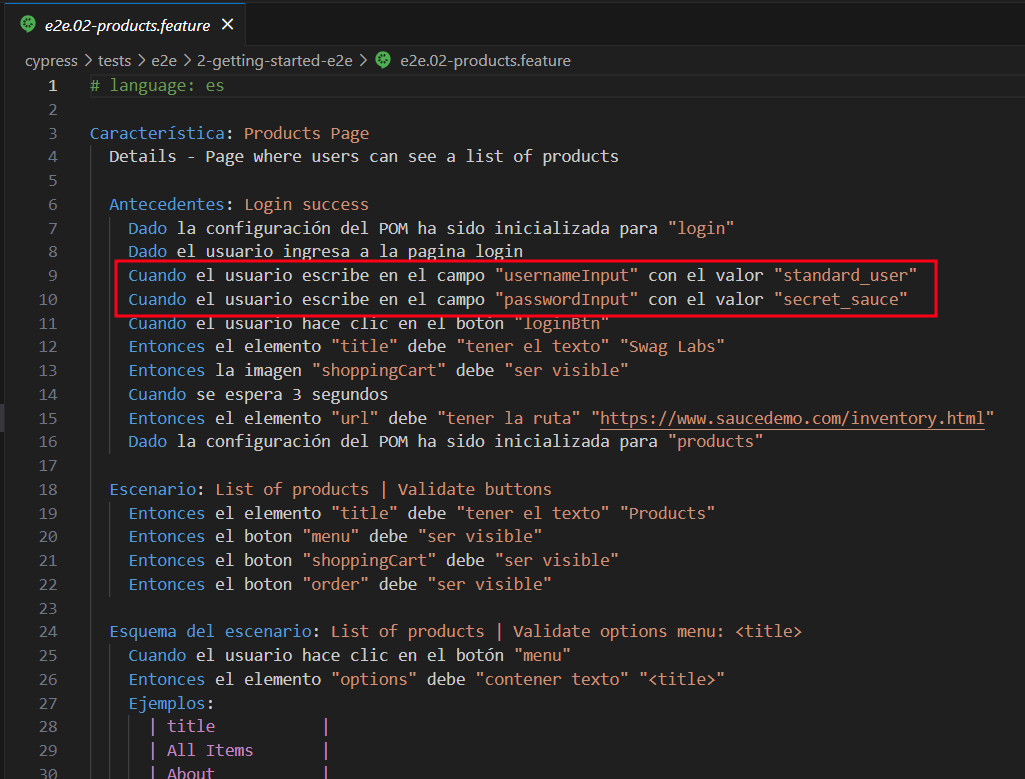Click the "All Items" table cell

coord(210,751)
